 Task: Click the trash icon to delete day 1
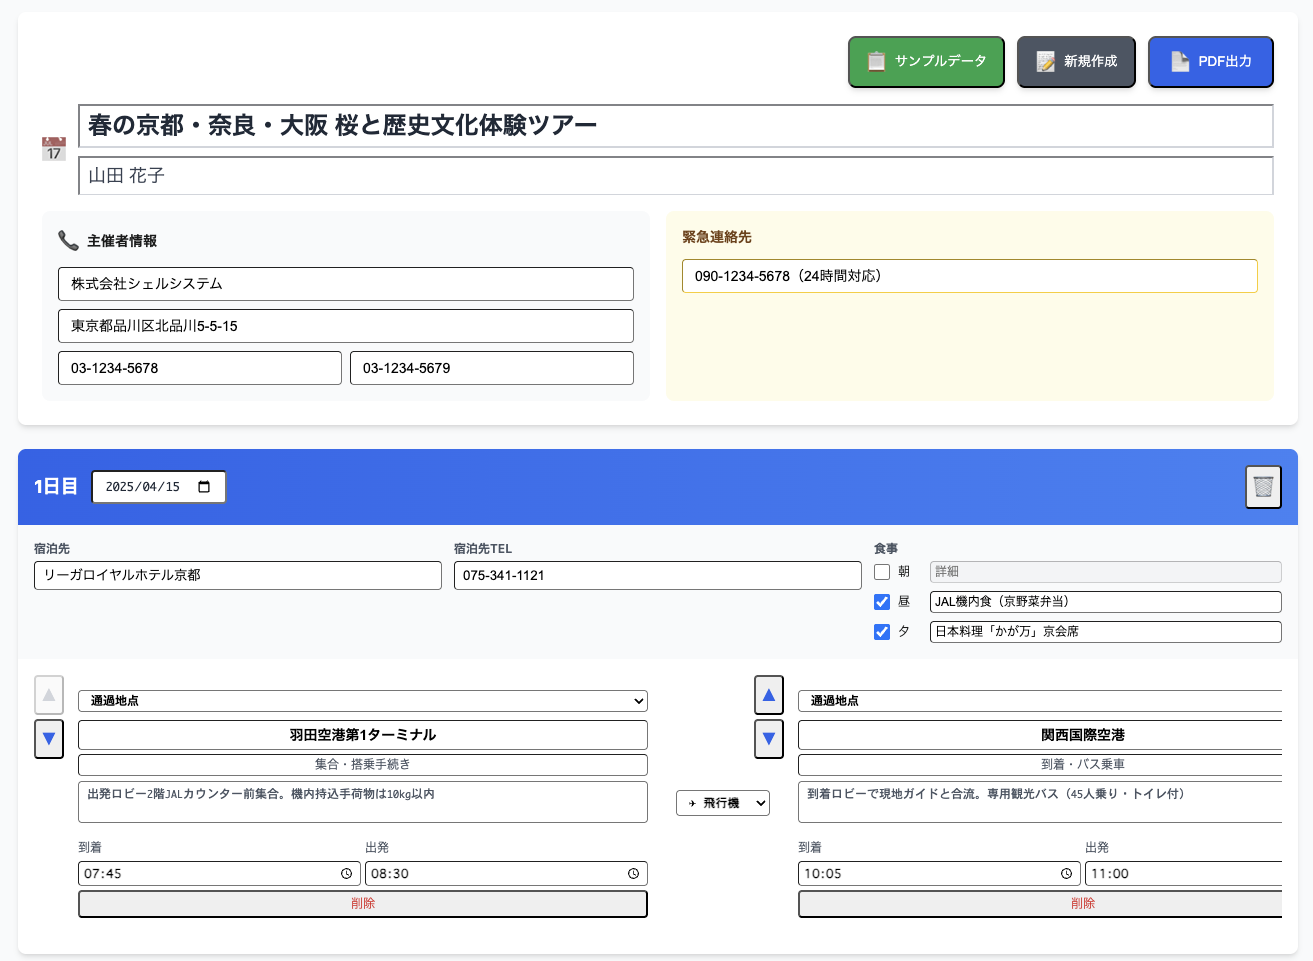point(1263,487)
